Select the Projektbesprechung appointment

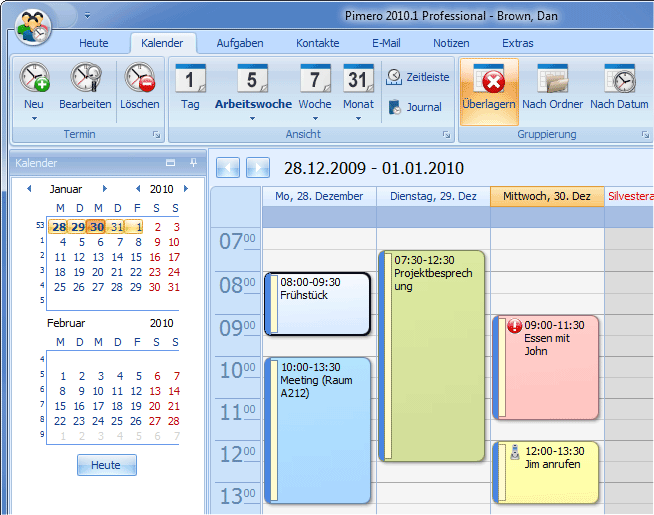432,356
